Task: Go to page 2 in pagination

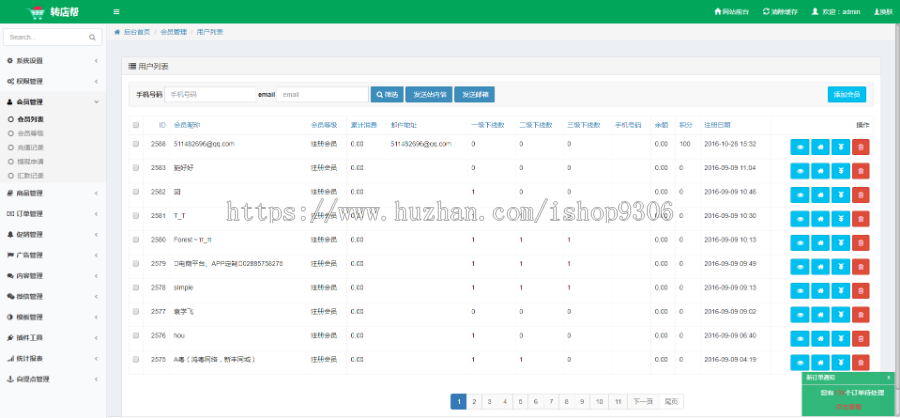Action: pyautogui.click(x=474, y=402)
